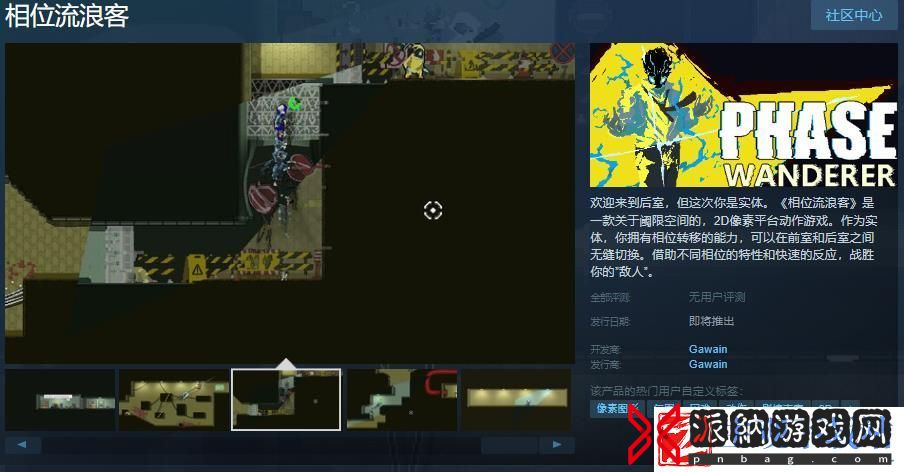Click the game description starting 欢迎来到后室
904x472 pixels.
[x=733, y=237]
